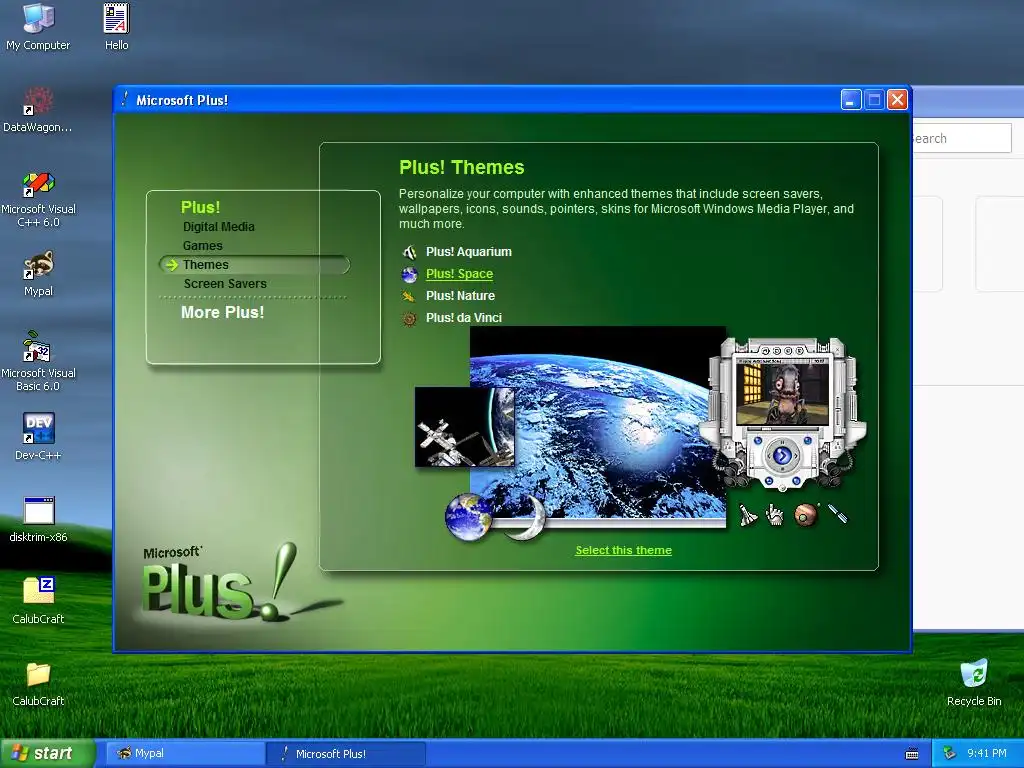The image size is (1024, 768).
Task: Click the Plus! Aquarium fish icon
Action: point(409,252)
